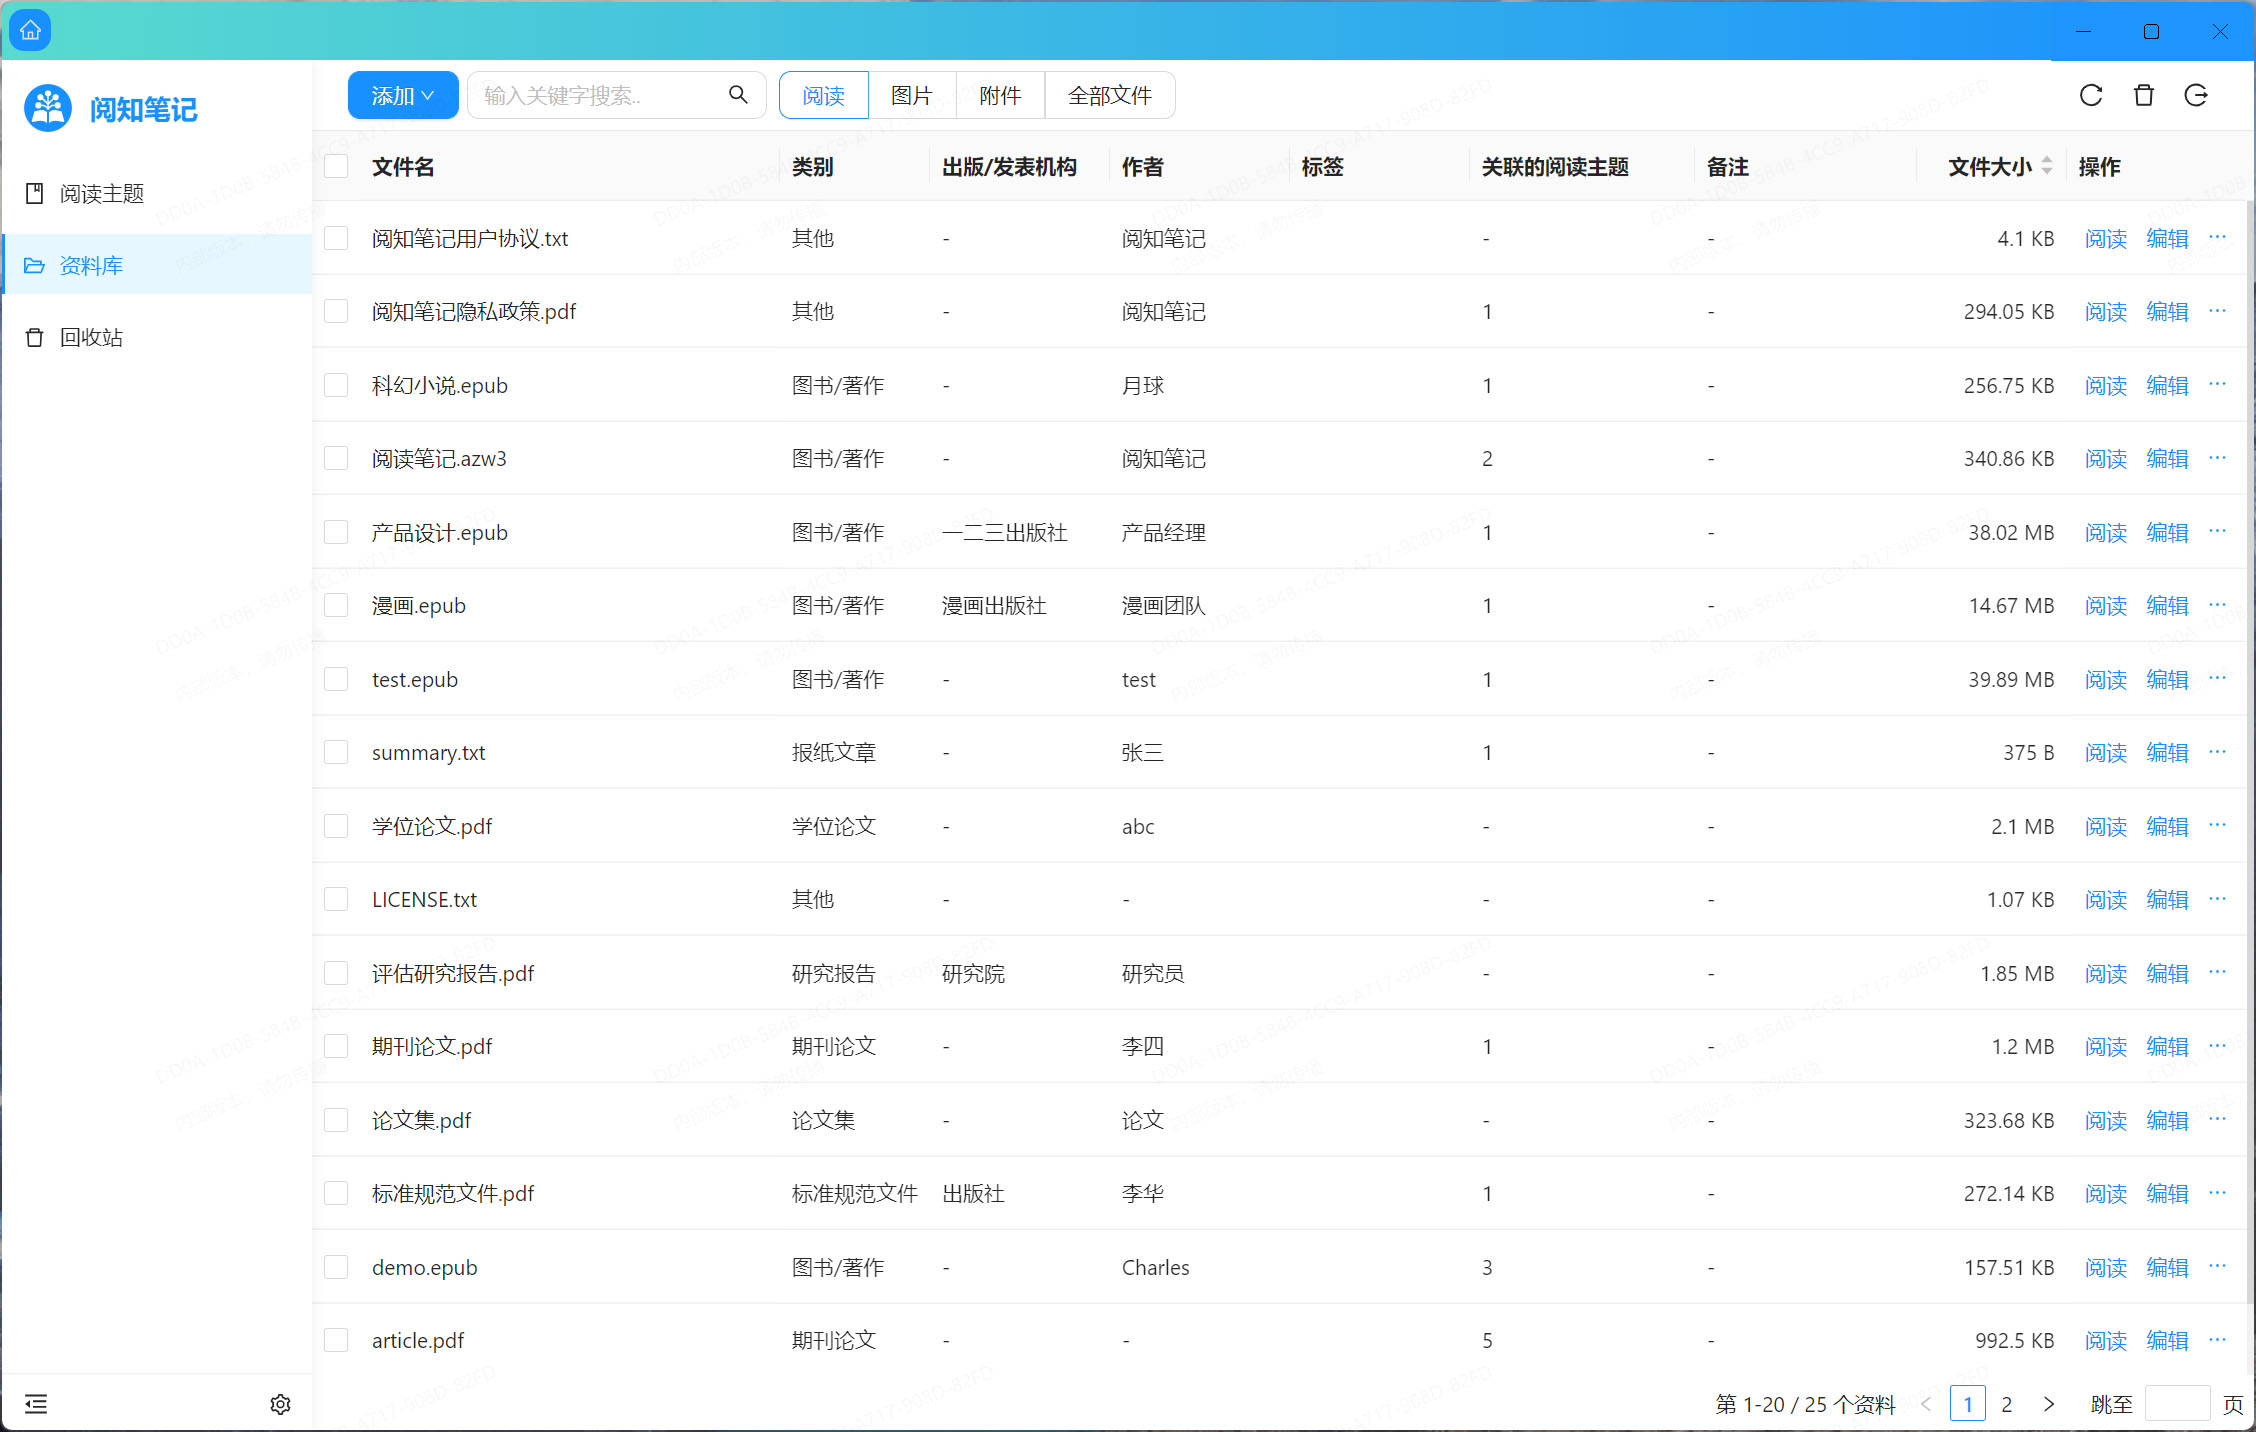
Task: Open more options for 学位论文.pdf
Action: [x=2217, y=826]
